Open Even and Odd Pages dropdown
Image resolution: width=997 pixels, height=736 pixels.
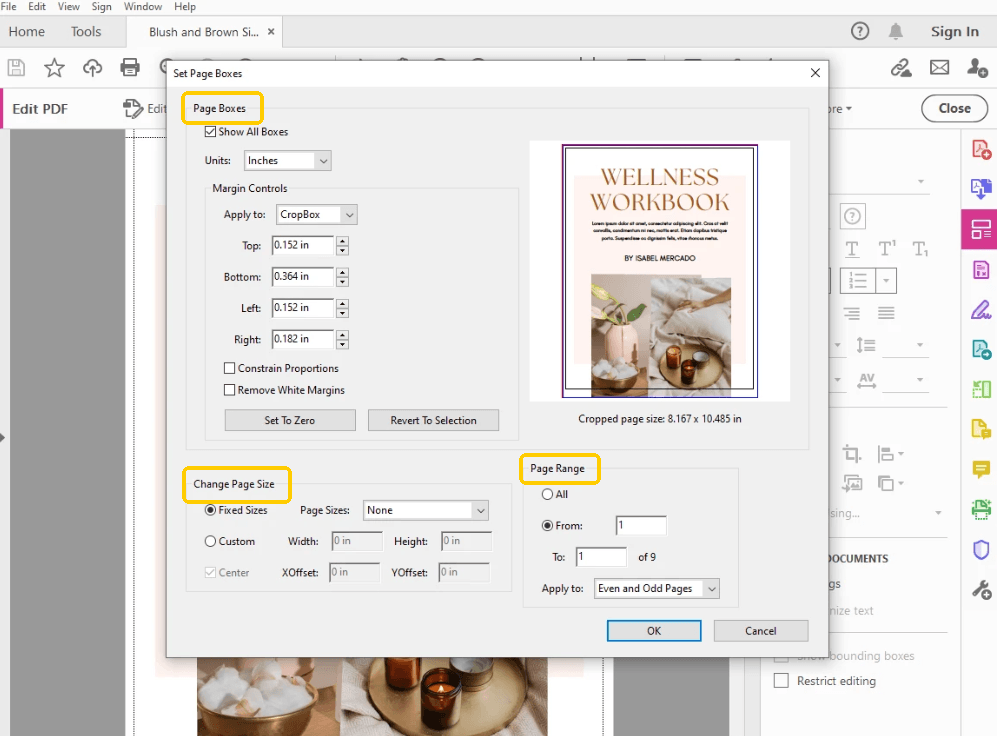point(657,588)
